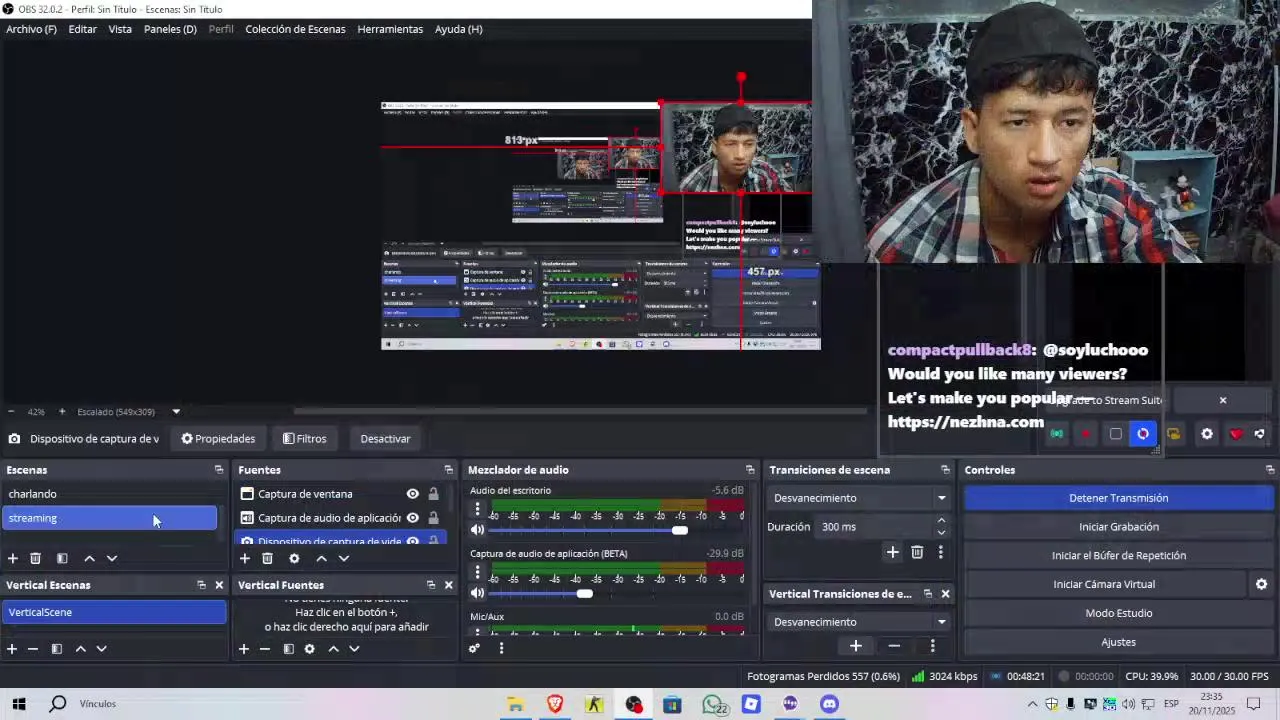This screenshot has width=1280, height=720.
Task: Undock the Mezclador de audio panel
Action: pos(750,470)
